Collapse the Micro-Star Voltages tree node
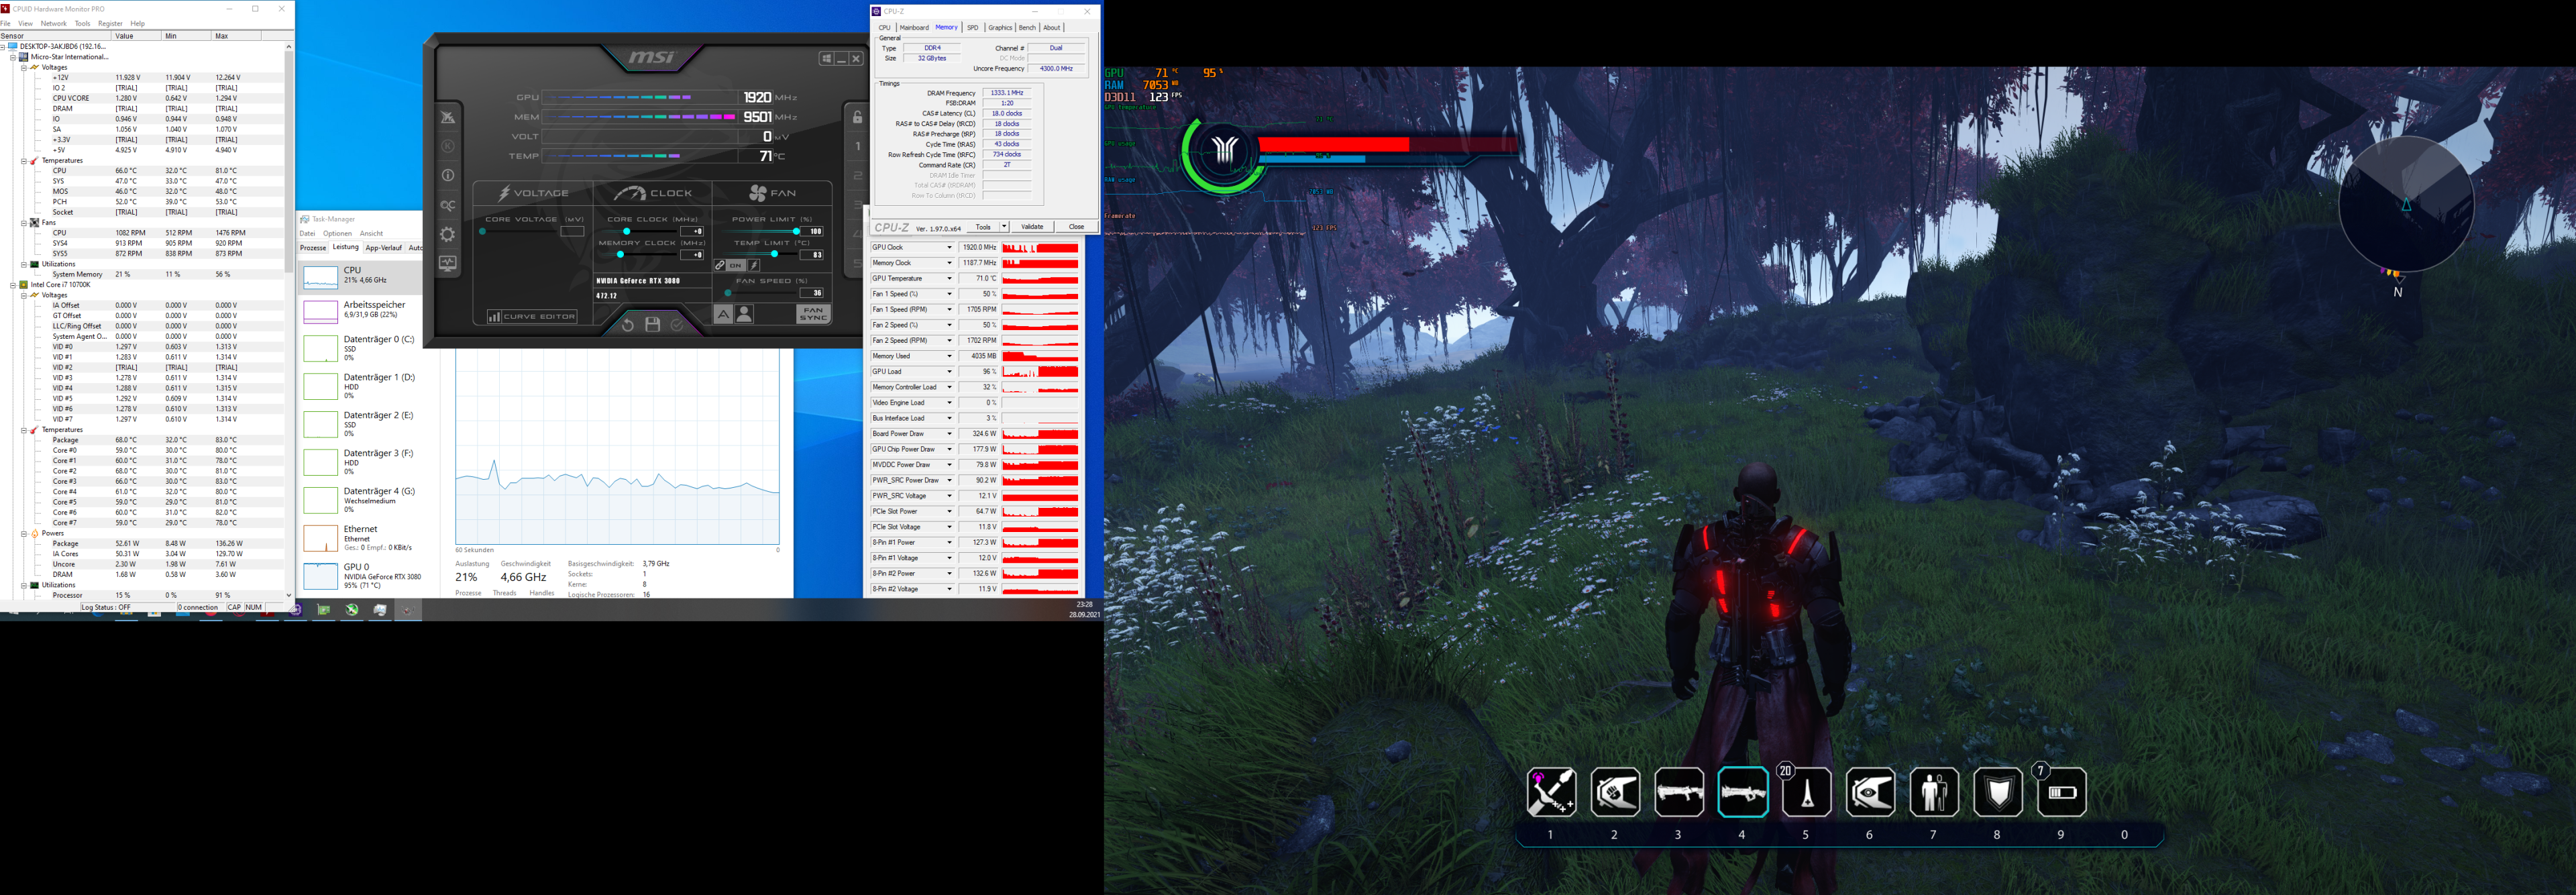Screen dimensions: 2576x895 tap(24, 67)
